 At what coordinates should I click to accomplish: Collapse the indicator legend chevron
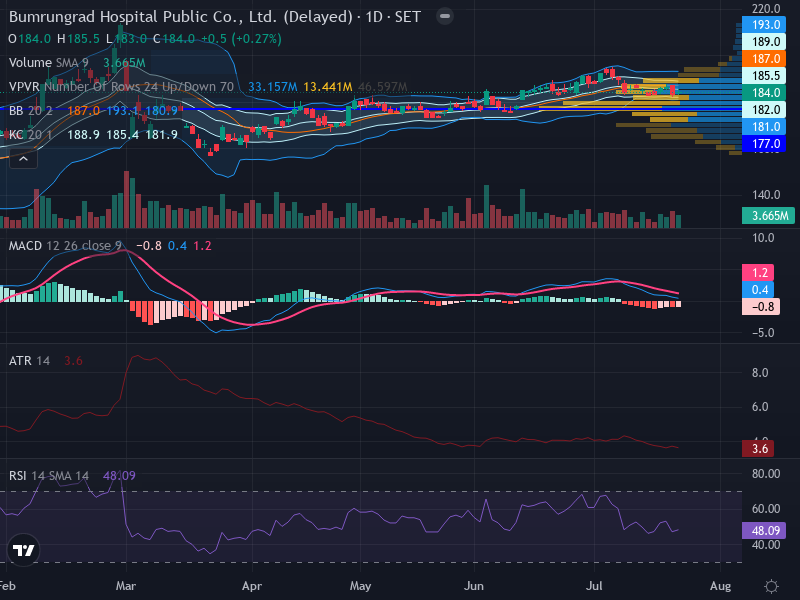click(23, 159)
